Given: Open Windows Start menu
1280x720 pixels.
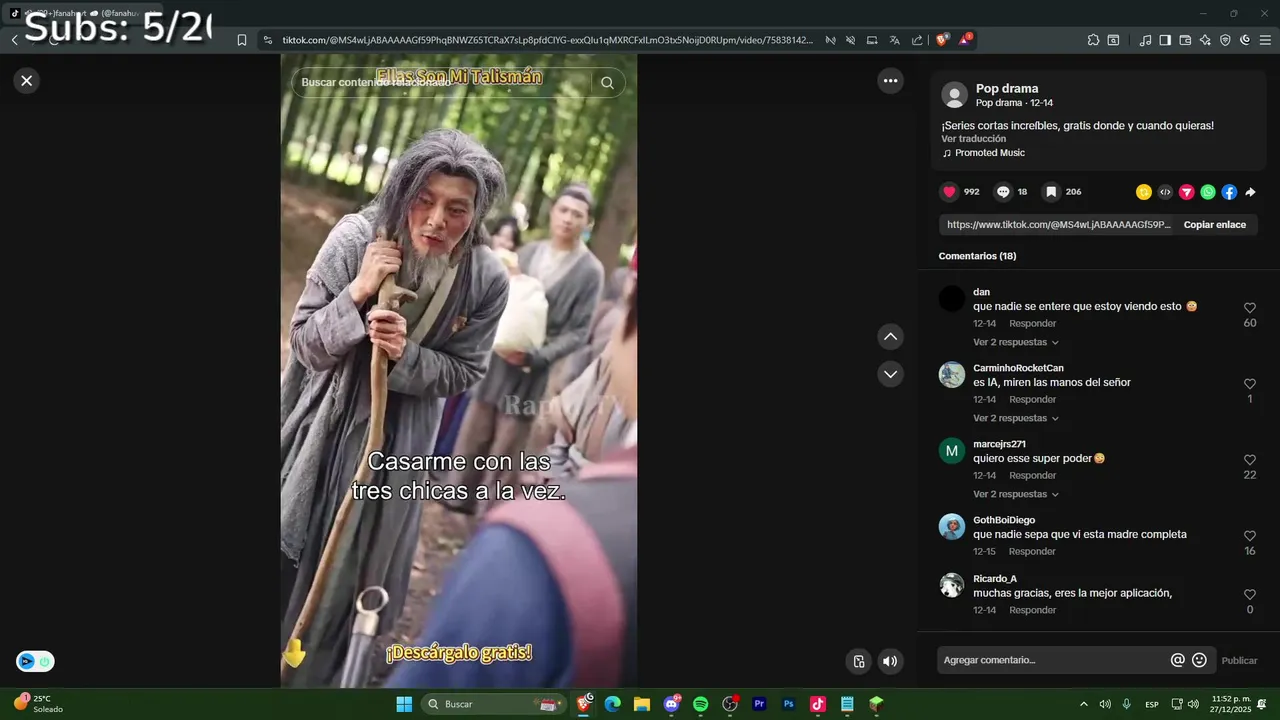Looking at the screenshot, I should tap(404, 704).
